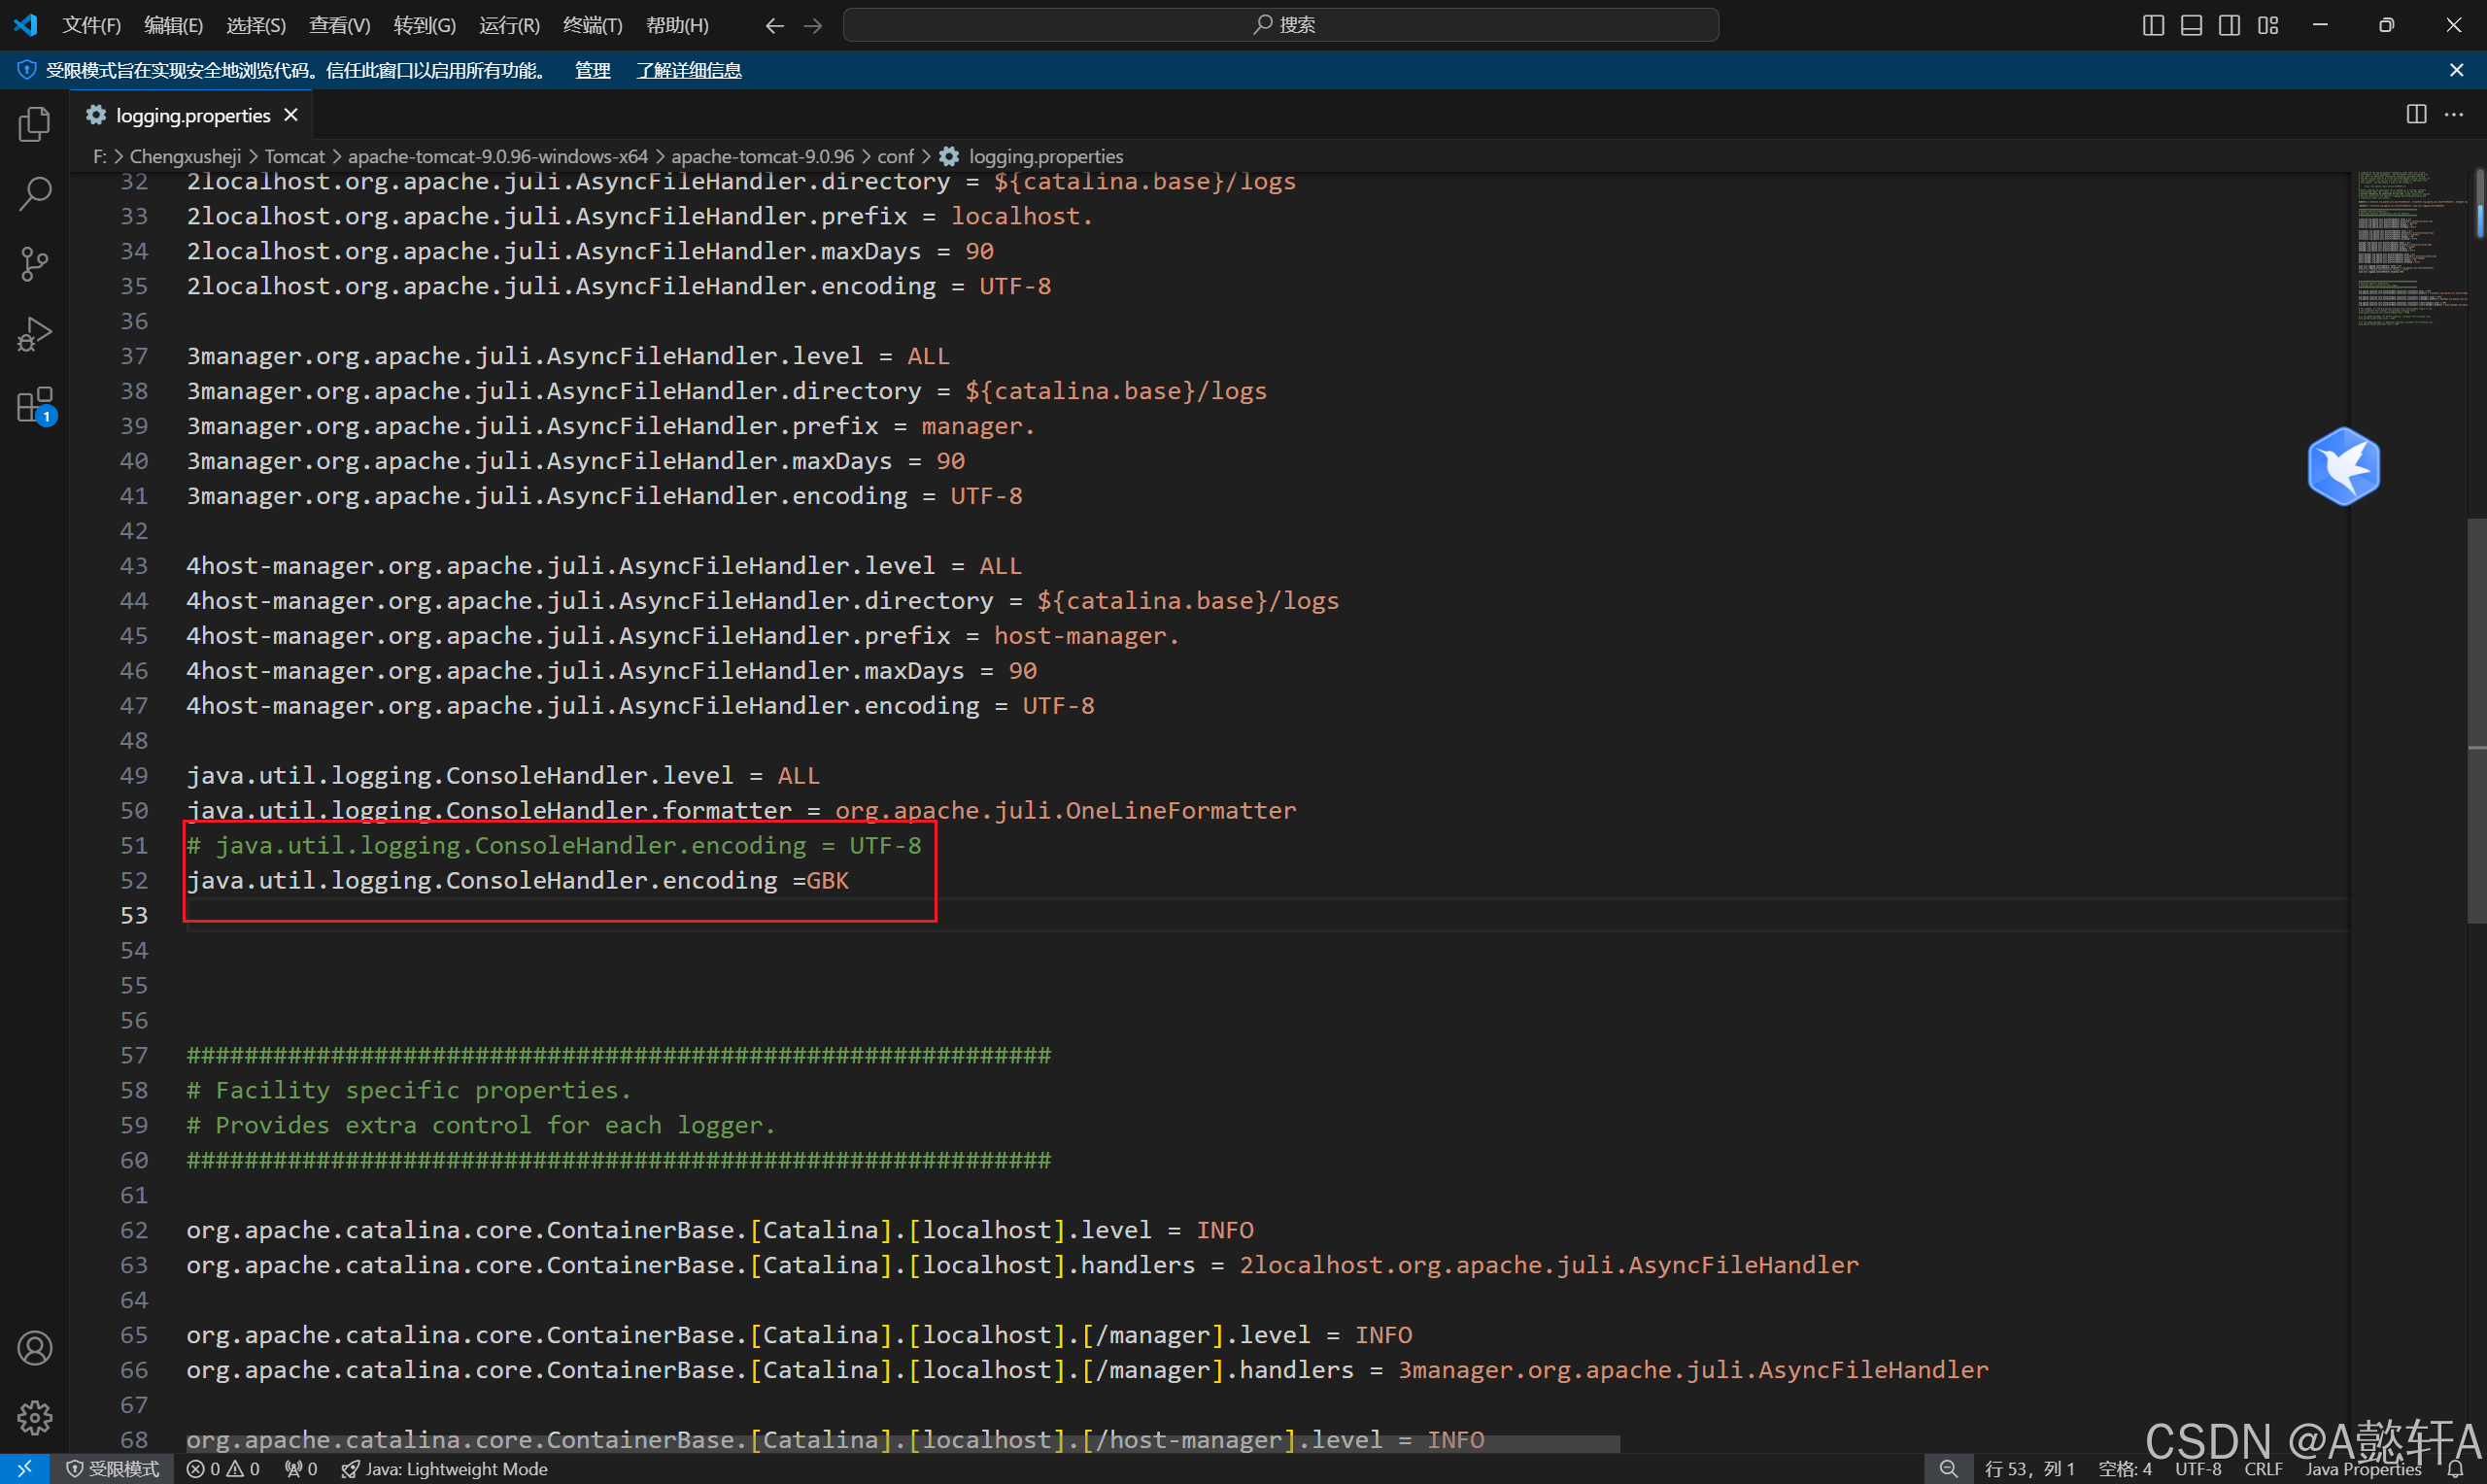Open the Accounts menu icon
This screenshot has height=1484, width=2487.
tap(34, 1348)
